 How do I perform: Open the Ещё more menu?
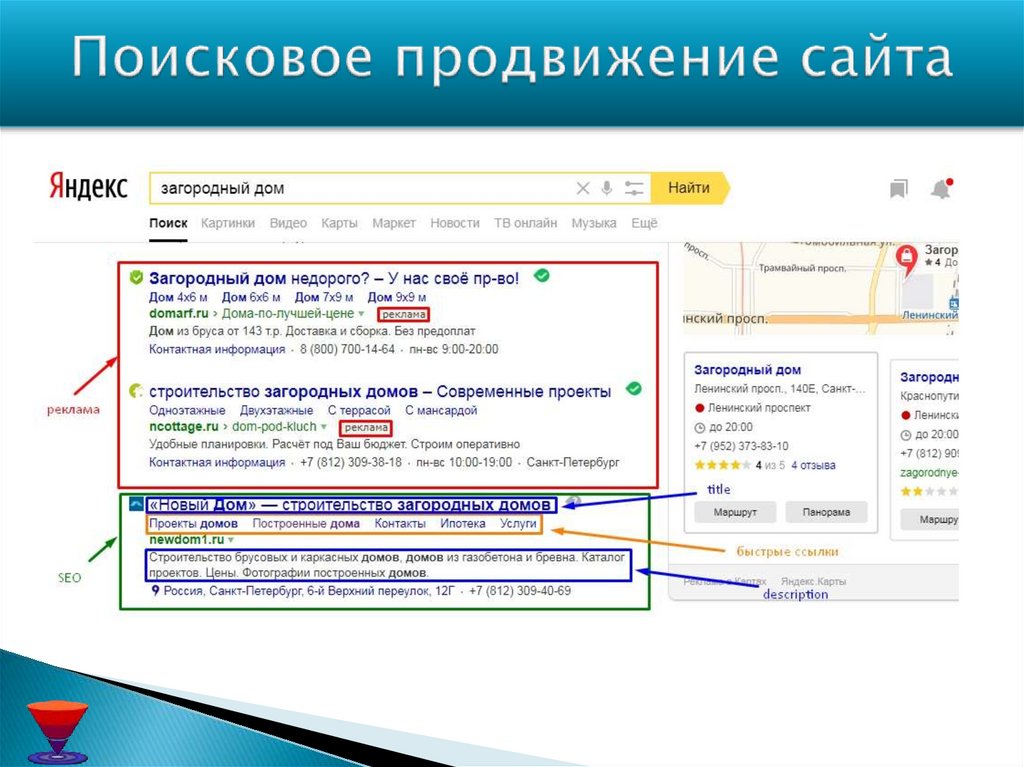tap(644, 223)
